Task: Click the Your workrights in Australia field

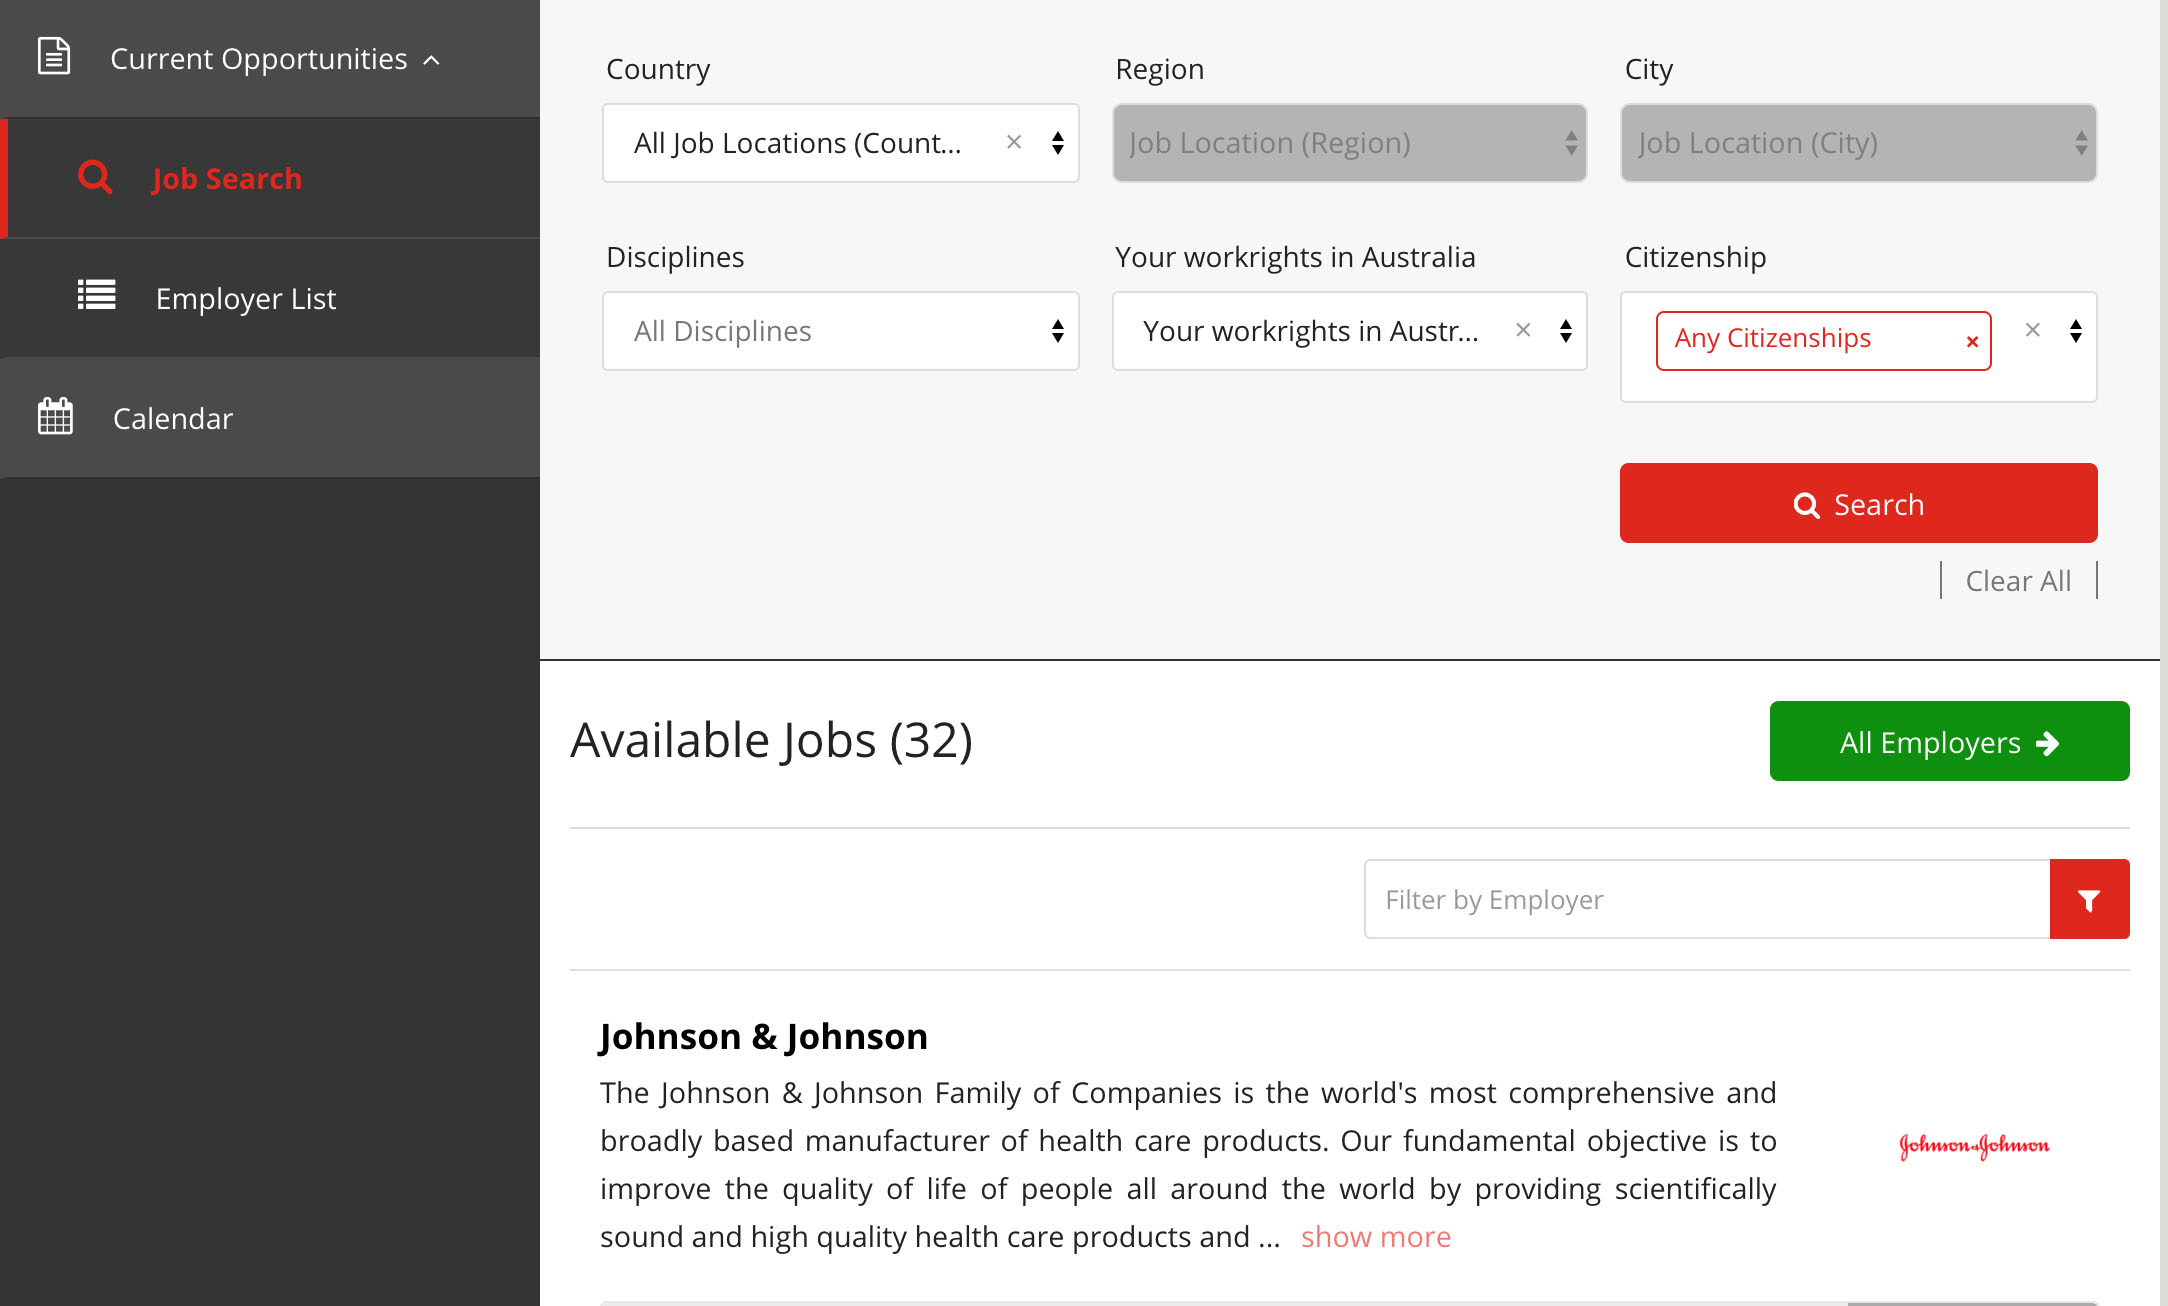Action: [1349, 331]
